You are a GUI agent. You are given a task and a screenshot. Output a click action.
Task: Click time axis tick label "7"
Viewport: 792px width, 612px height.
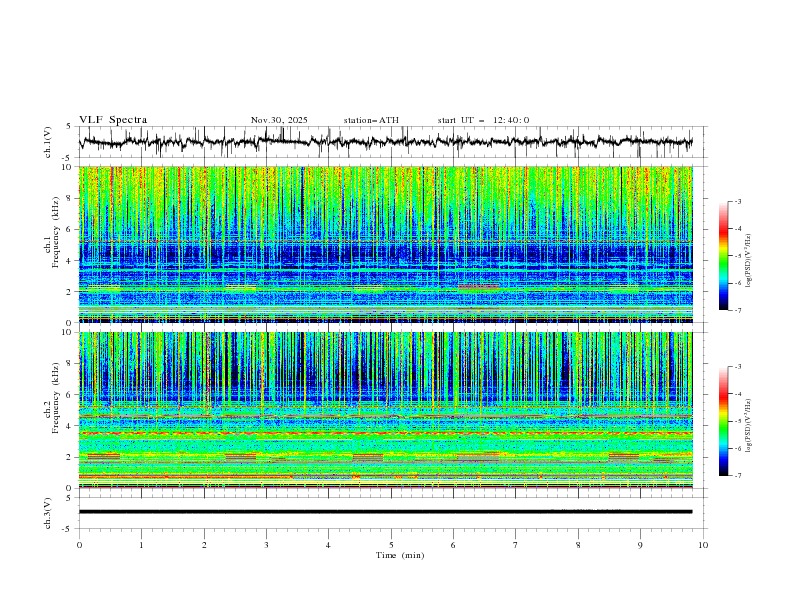click(x=516, y=545)
